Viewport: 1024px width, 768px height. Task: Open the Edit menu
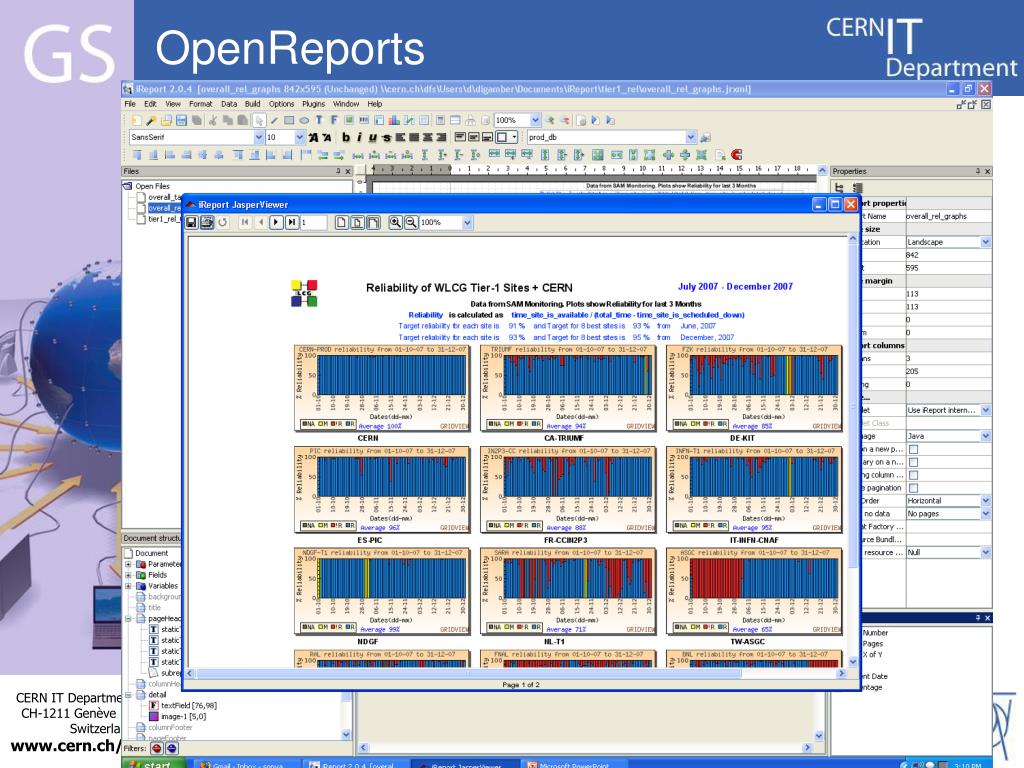pos(150,104)
